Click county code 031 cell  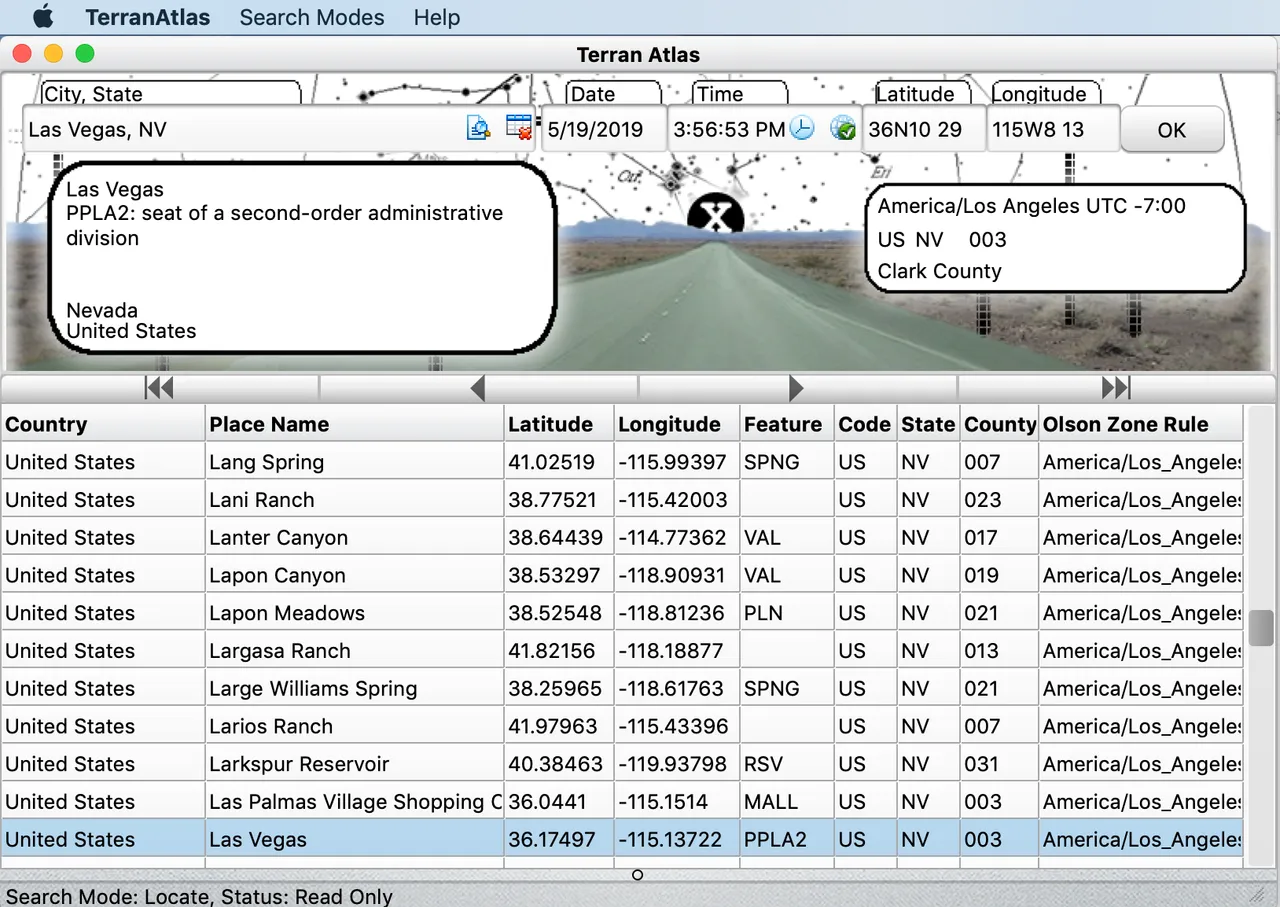pyautogui.click(x=999, y=764)
